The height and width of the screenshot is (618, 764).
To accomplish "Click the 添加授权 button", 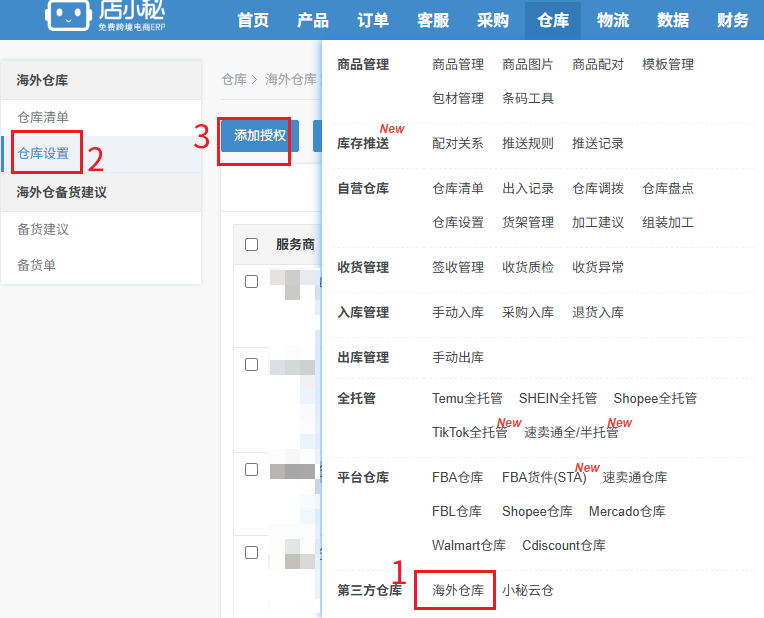I will 260,135.
